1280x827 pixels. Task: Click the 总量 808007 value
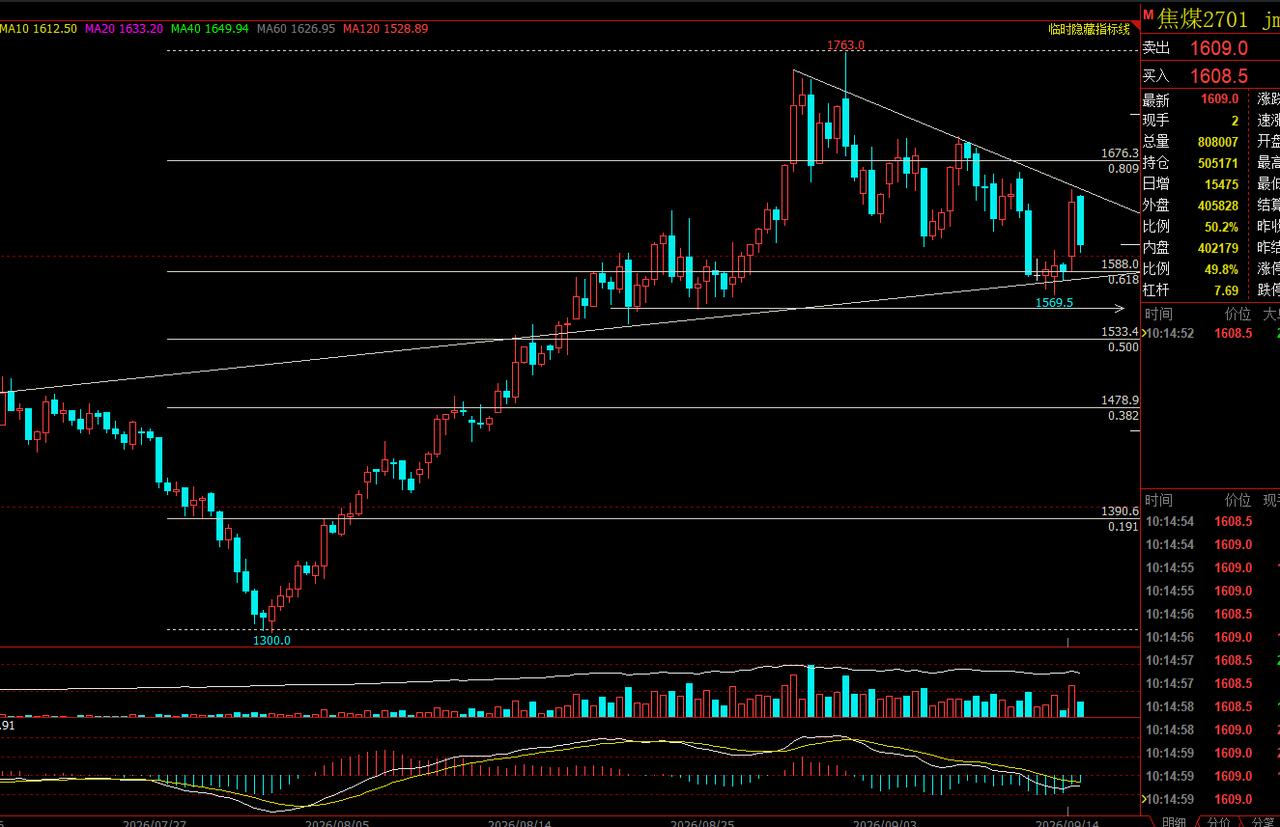tap(1218, 142)
